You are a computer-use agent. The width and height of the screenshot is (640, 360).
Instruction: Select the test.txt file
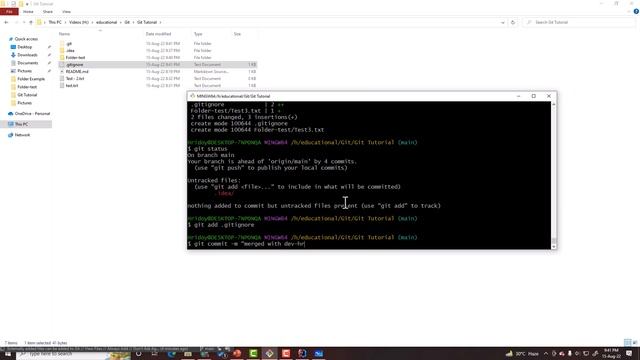click(72, 86)
